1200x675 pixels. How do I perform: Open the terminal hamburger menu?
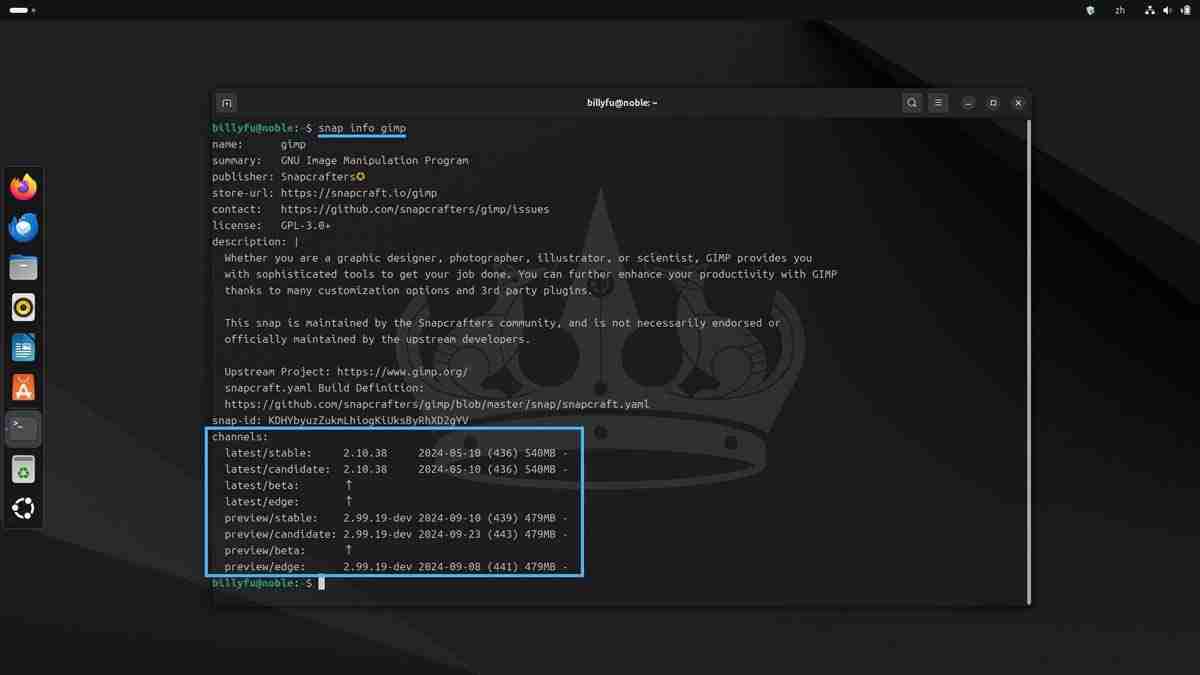937,102
